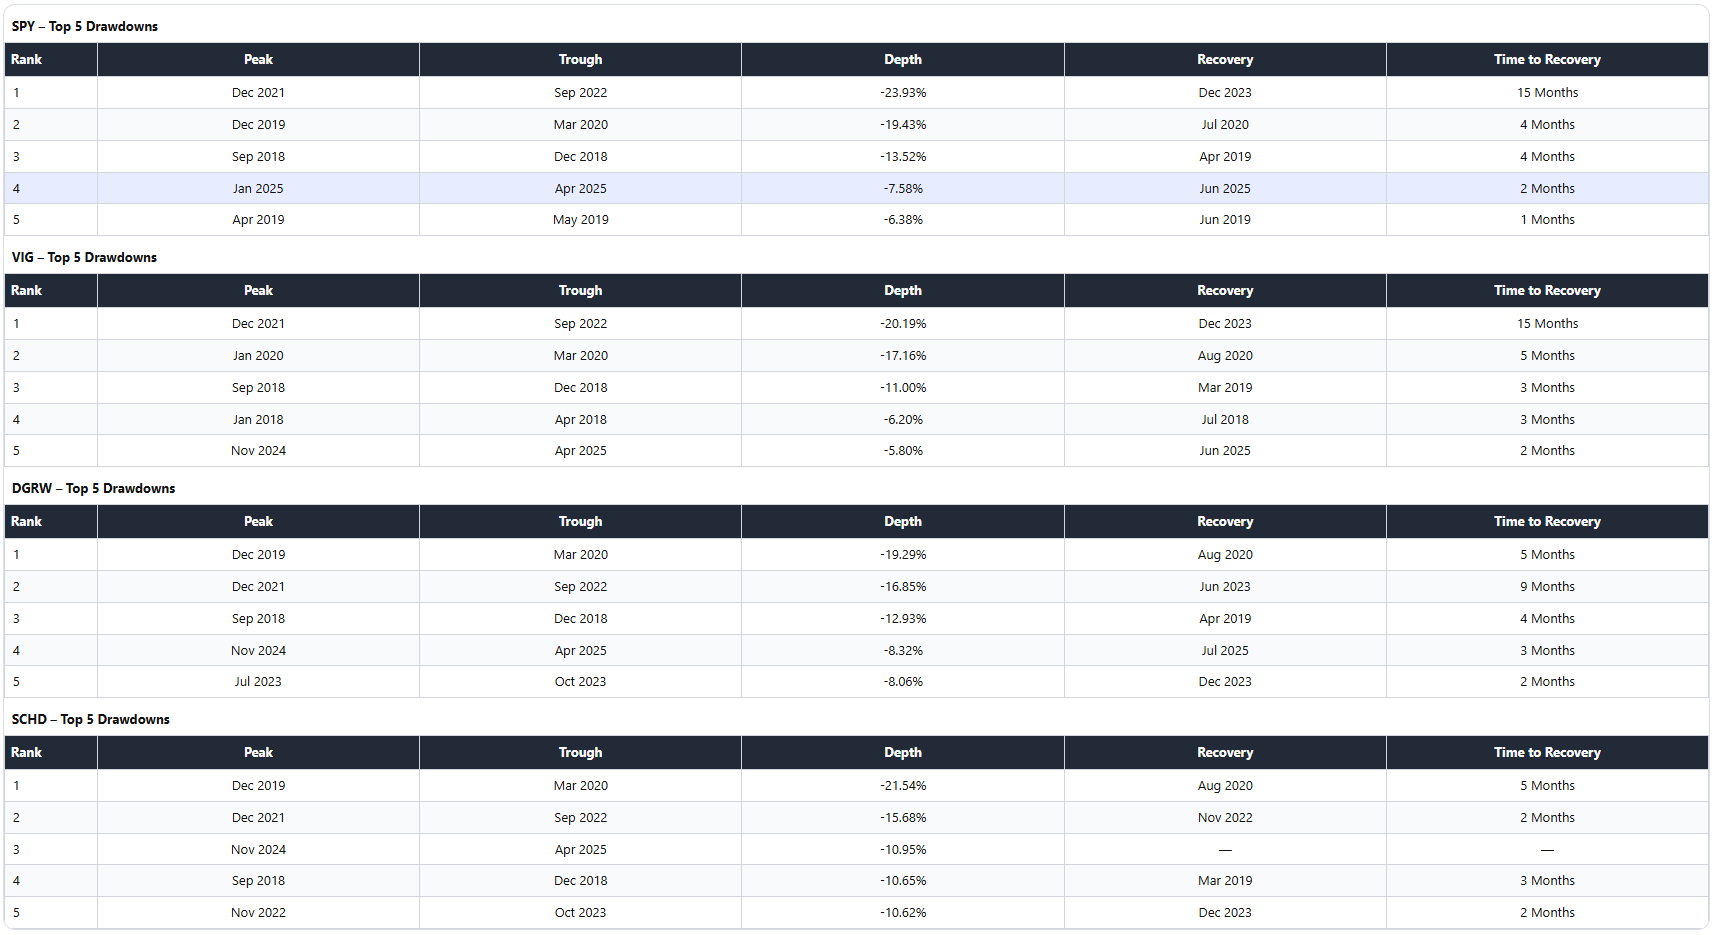Click the VIG -17.16% depth value
Screen dimensions: 1714x935
click(902, 356)
